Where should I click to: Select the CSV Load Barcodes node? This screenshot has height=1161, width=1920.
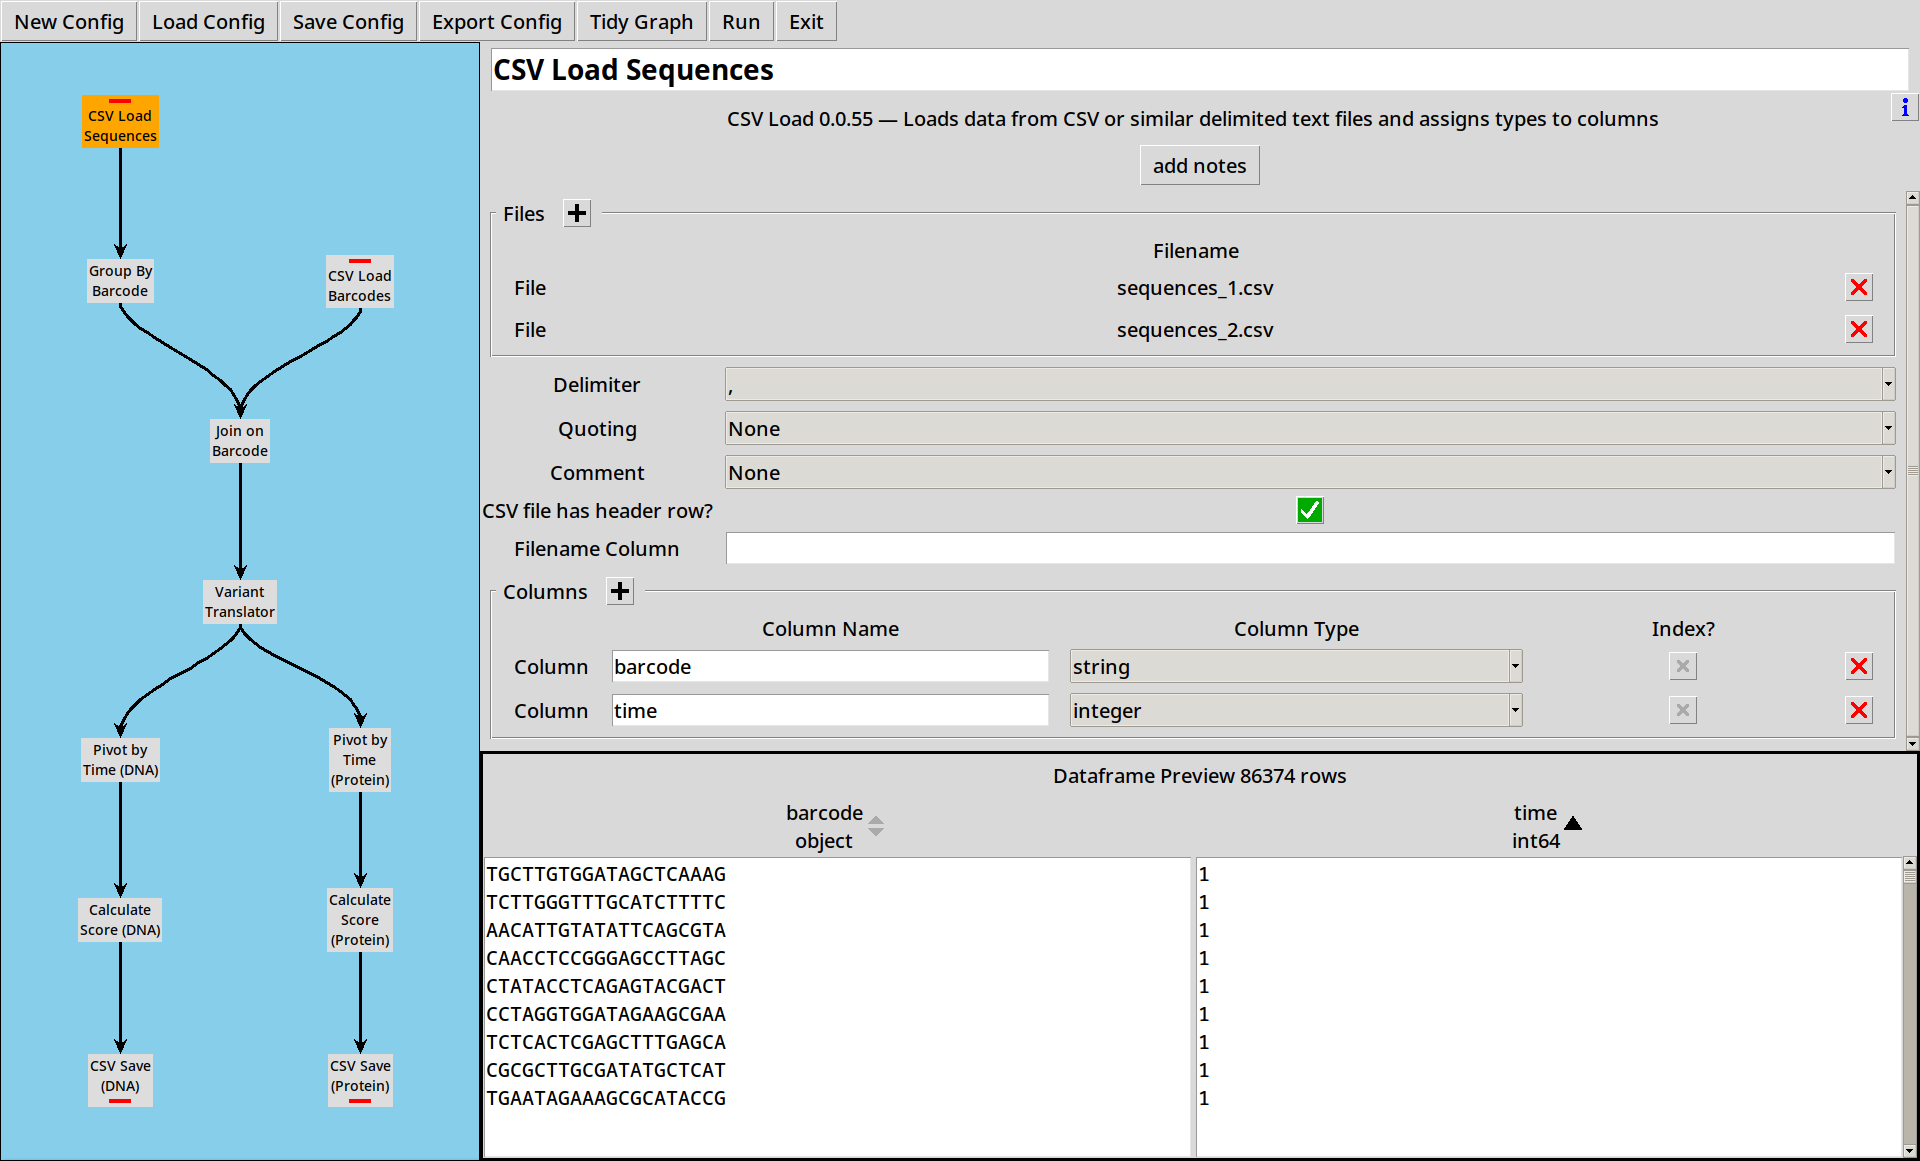[x=360, y=283]
